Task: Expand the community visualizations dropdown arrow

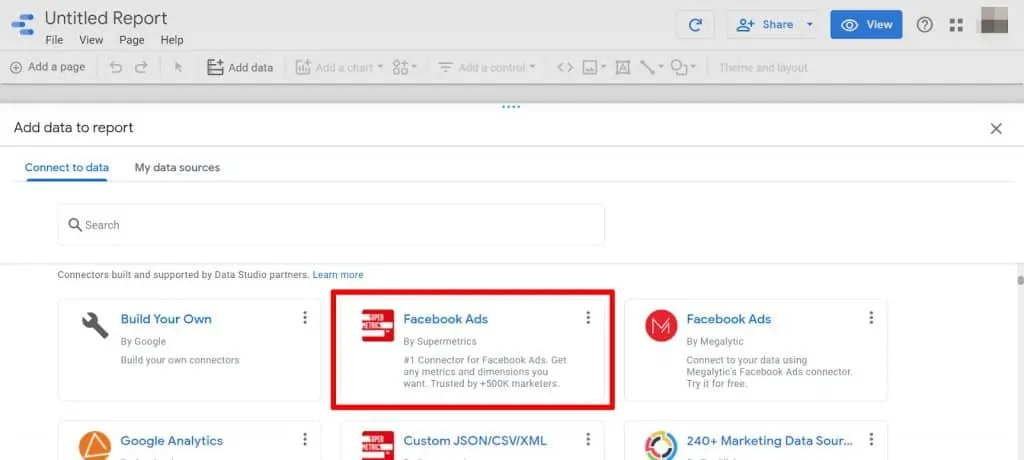Action: click(x=414, y=67)
